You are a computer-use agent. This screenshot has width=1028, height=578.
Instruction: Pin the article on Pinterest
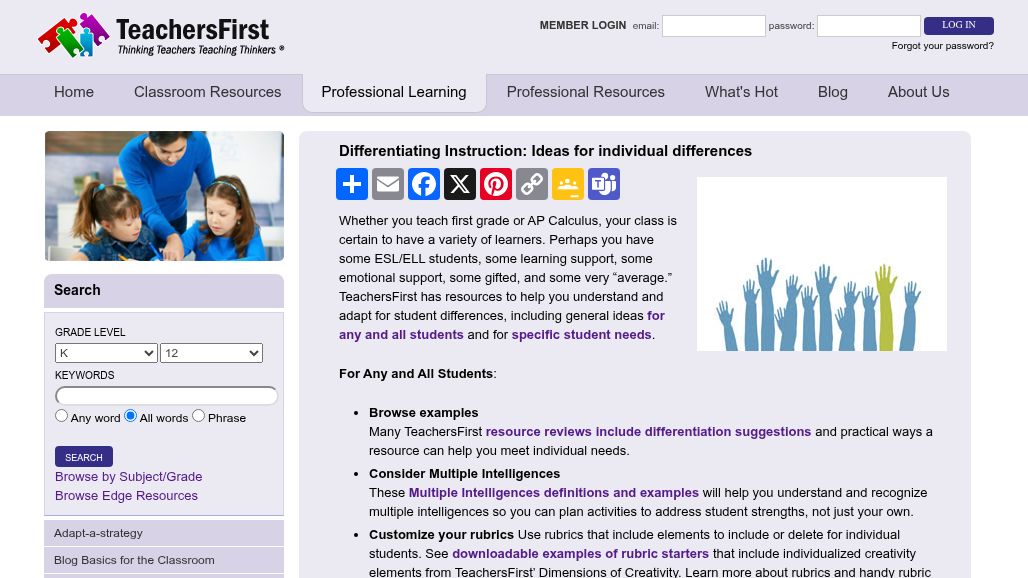point(496,184)
